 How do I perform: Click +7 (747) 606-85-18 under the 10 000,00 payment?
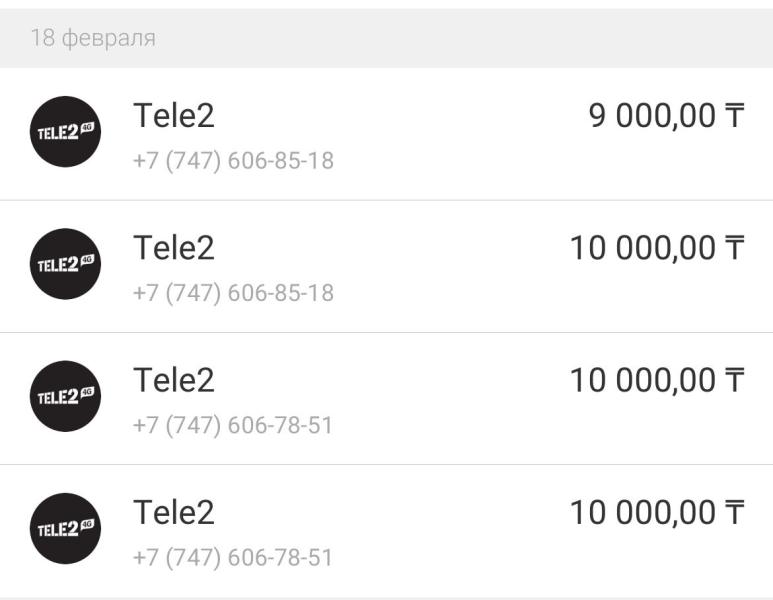tap(233, 293)
